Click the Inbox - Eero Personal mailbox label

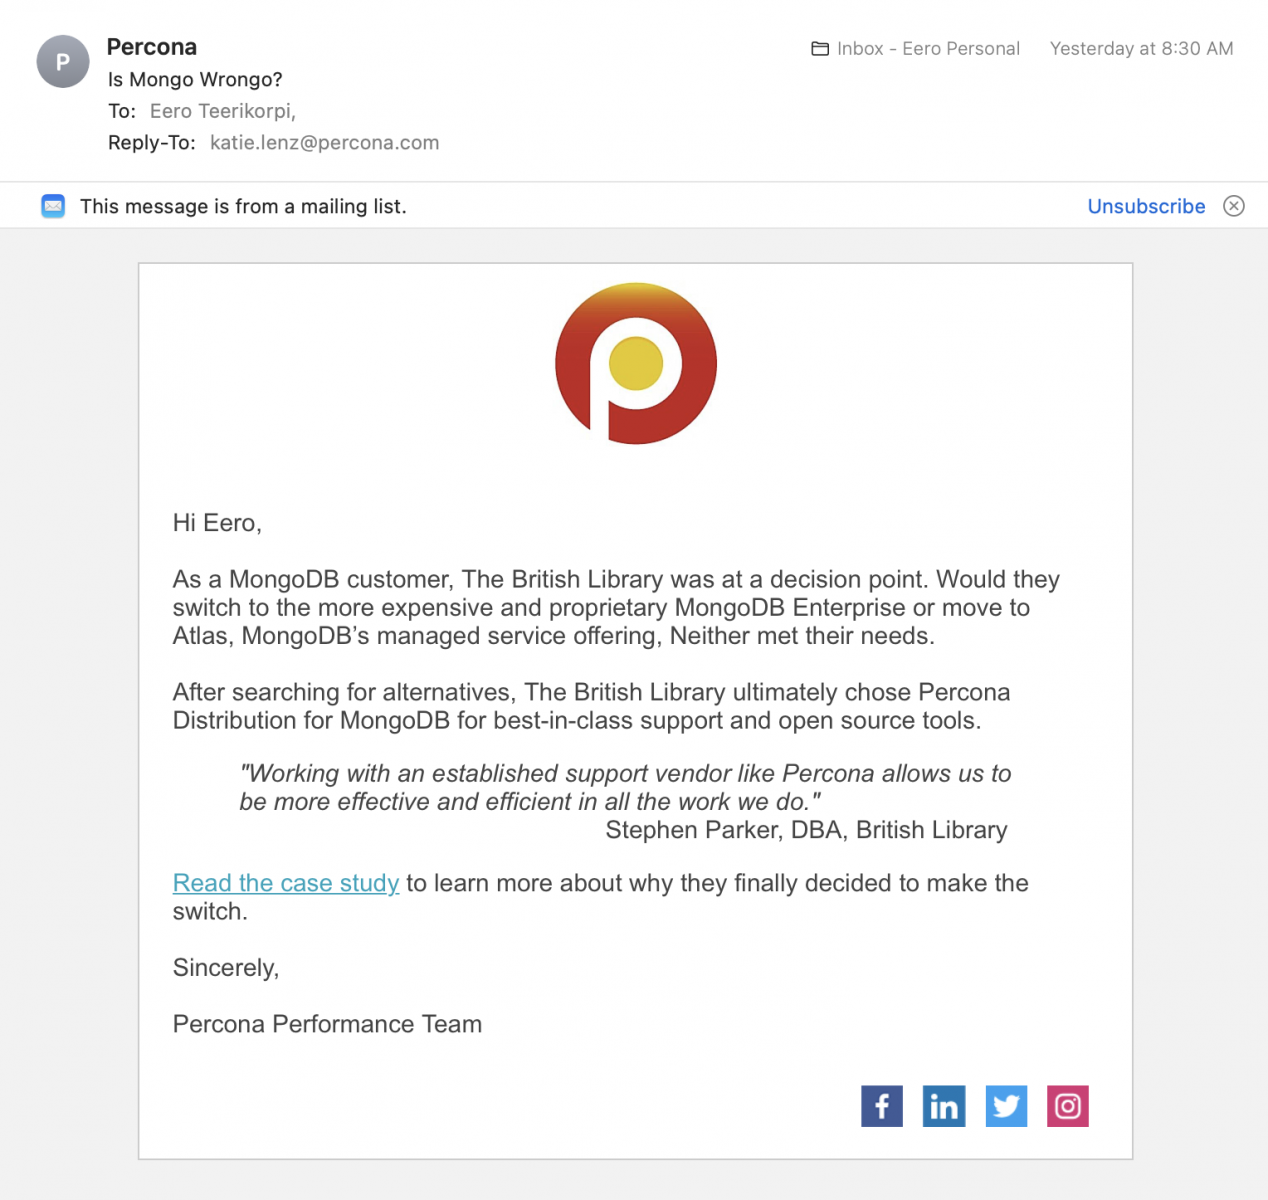coord(928,48)
